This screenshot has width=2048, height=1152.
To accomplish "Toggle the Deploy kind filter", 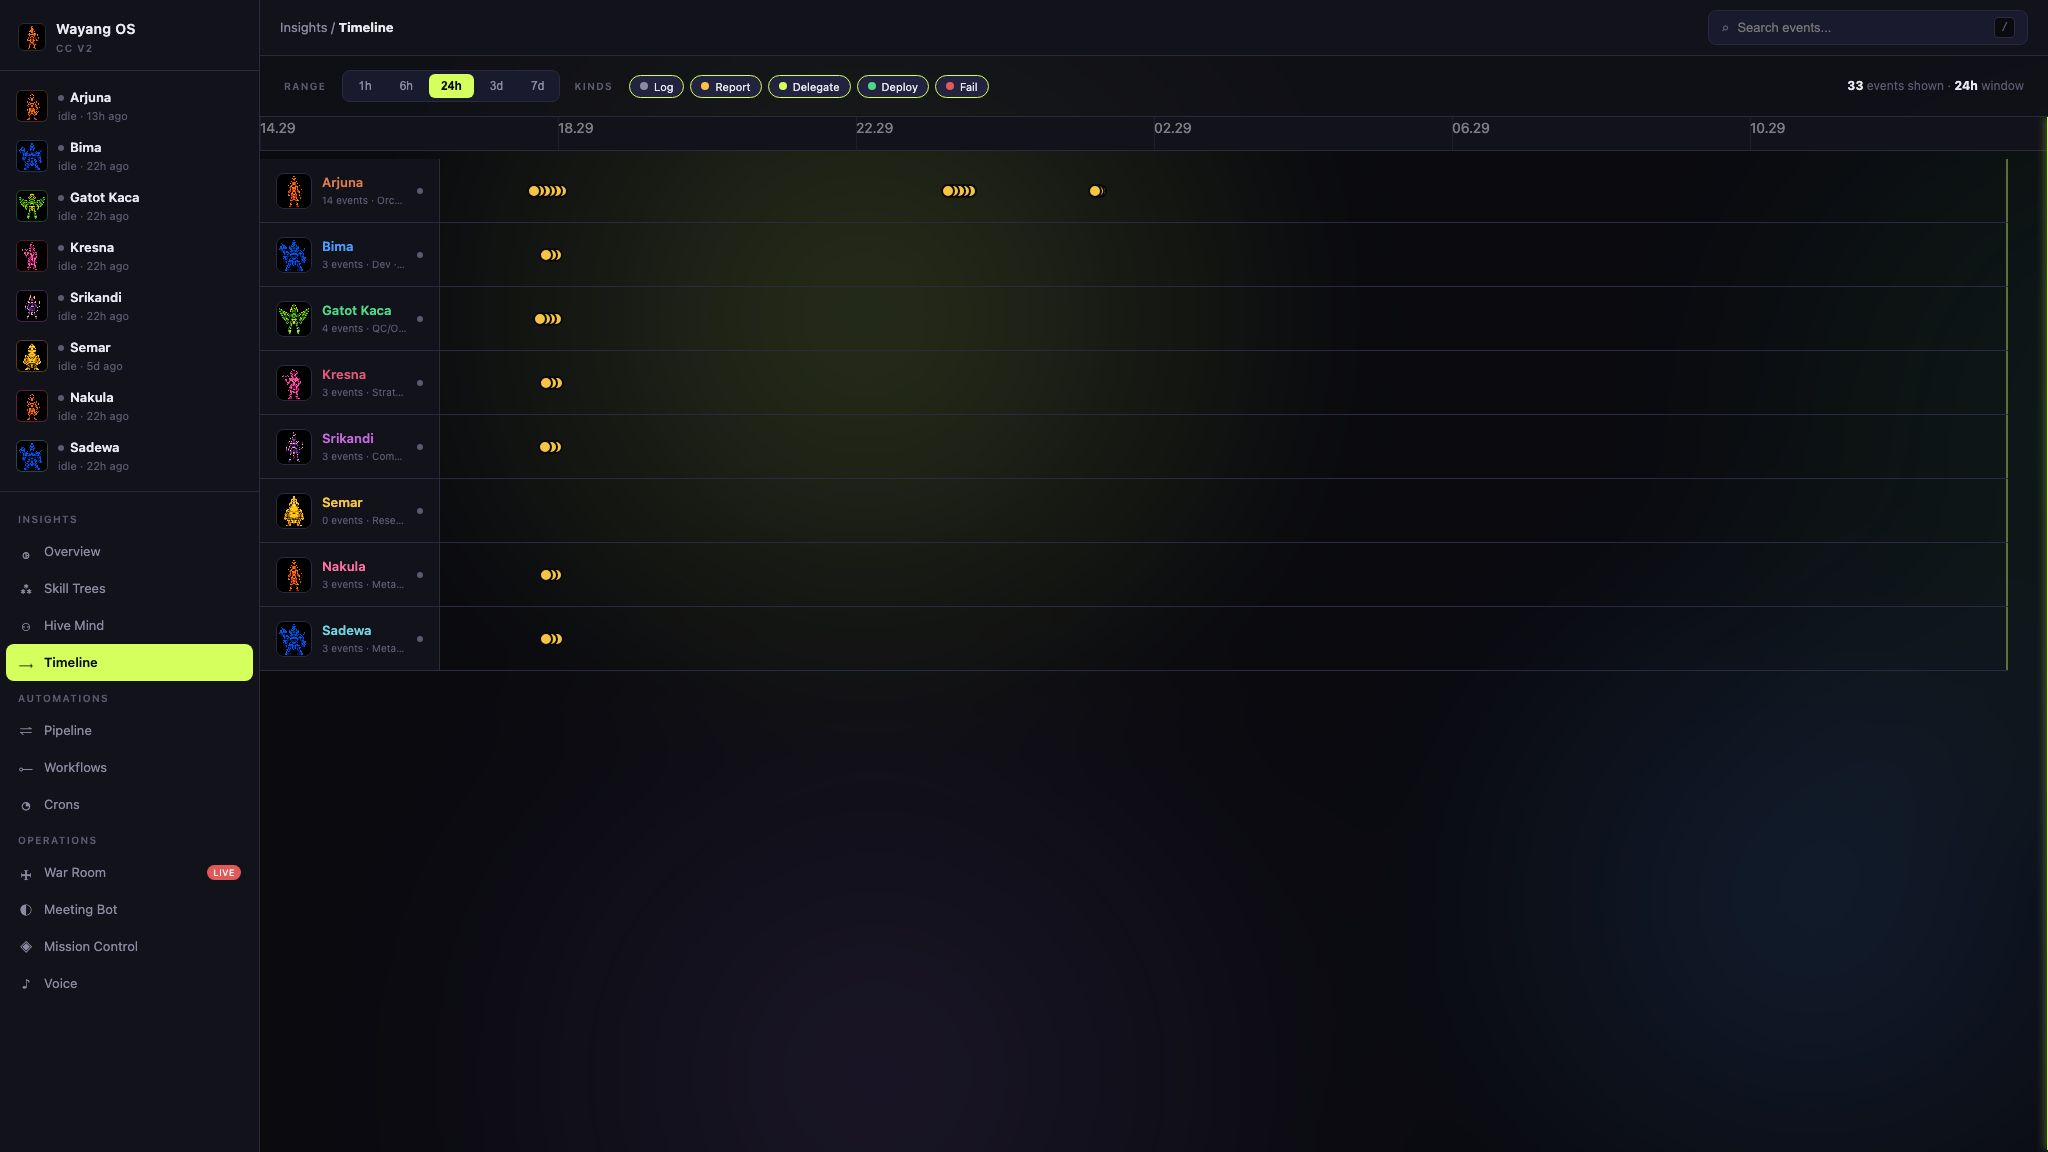I will point(893,87).
